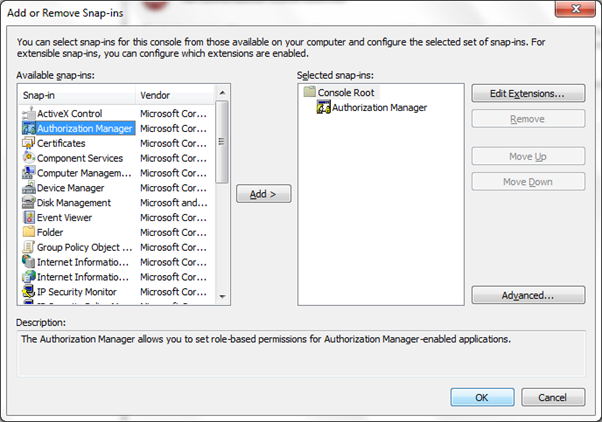Screen dimensions: 602x422
Task: Click the description text about Authorization Manager
Action: (266, 339)
